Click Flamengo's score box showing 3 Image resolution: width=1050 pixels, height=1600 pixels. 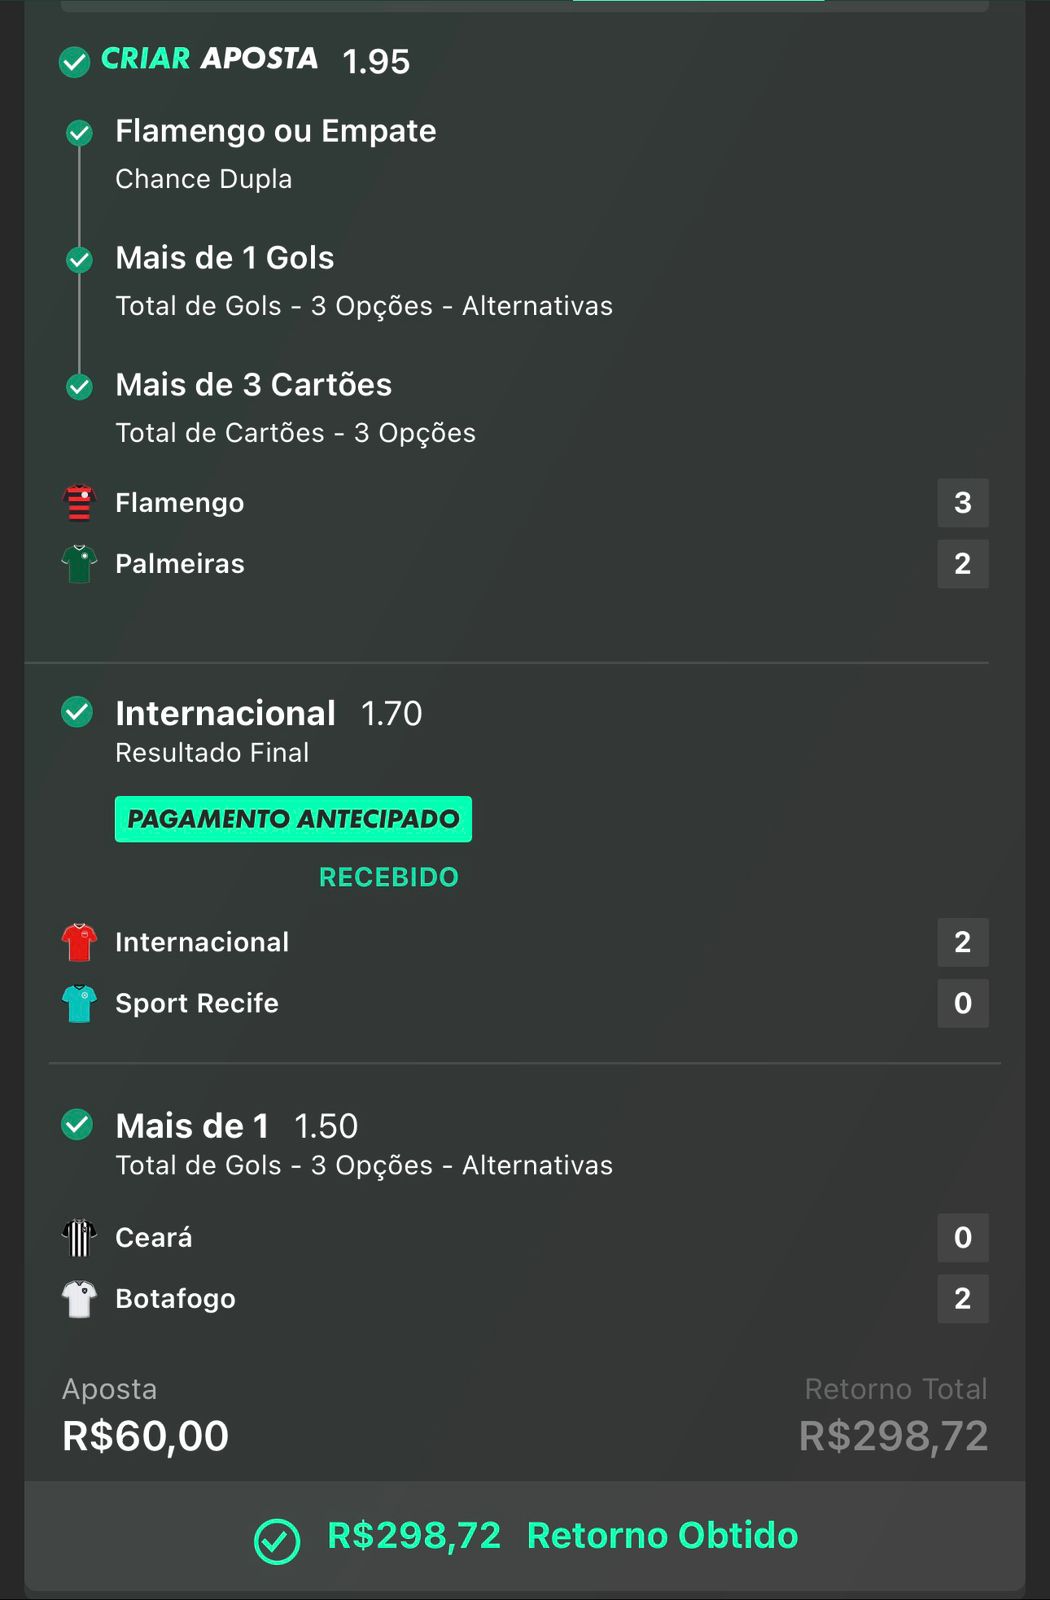[962, 503]
